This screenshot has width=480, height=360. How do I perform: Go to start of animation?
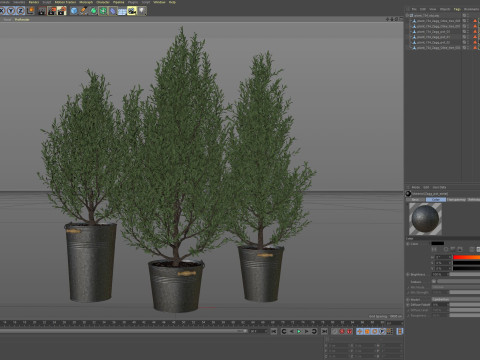tap(274, 331)
